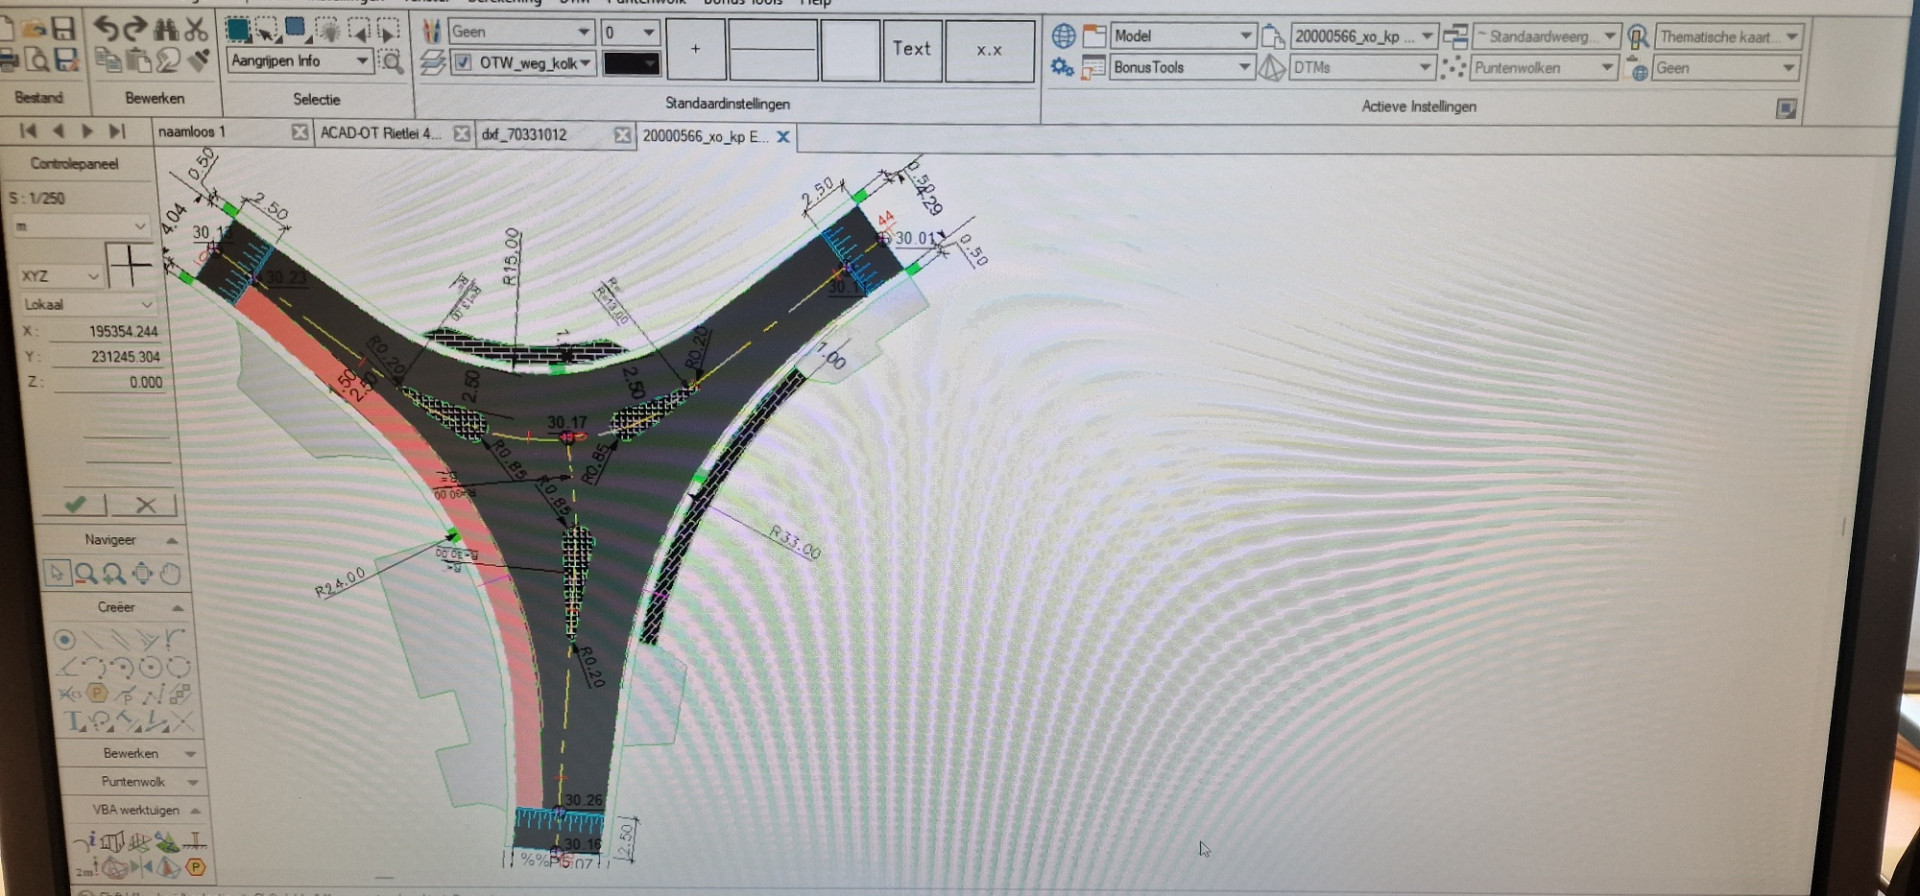Image resolution: width=1920 pixels, height=896 pixels.
Task: Click the layers stack icon
Action: [x=432, y=63]
